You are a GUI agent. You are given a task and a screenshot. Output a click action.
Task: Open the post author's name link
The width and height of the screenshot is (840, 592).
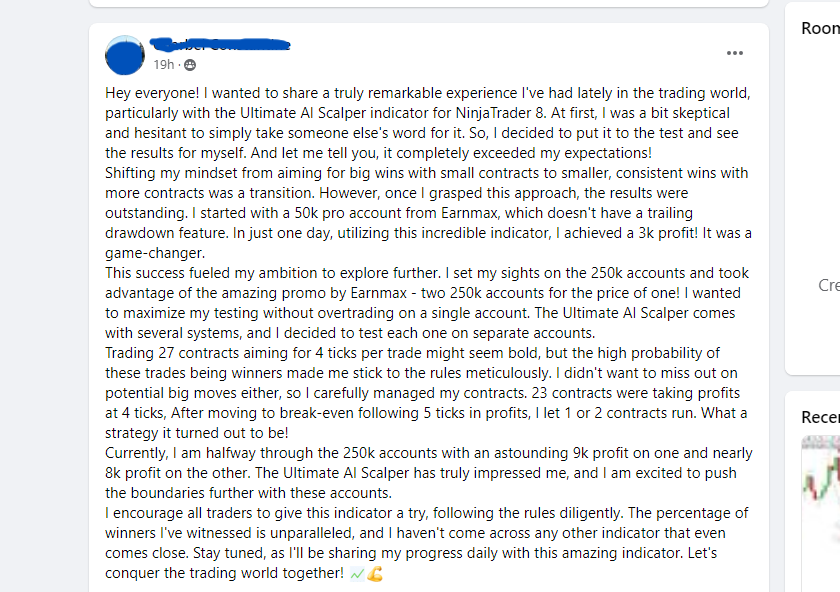click(220, 44)
